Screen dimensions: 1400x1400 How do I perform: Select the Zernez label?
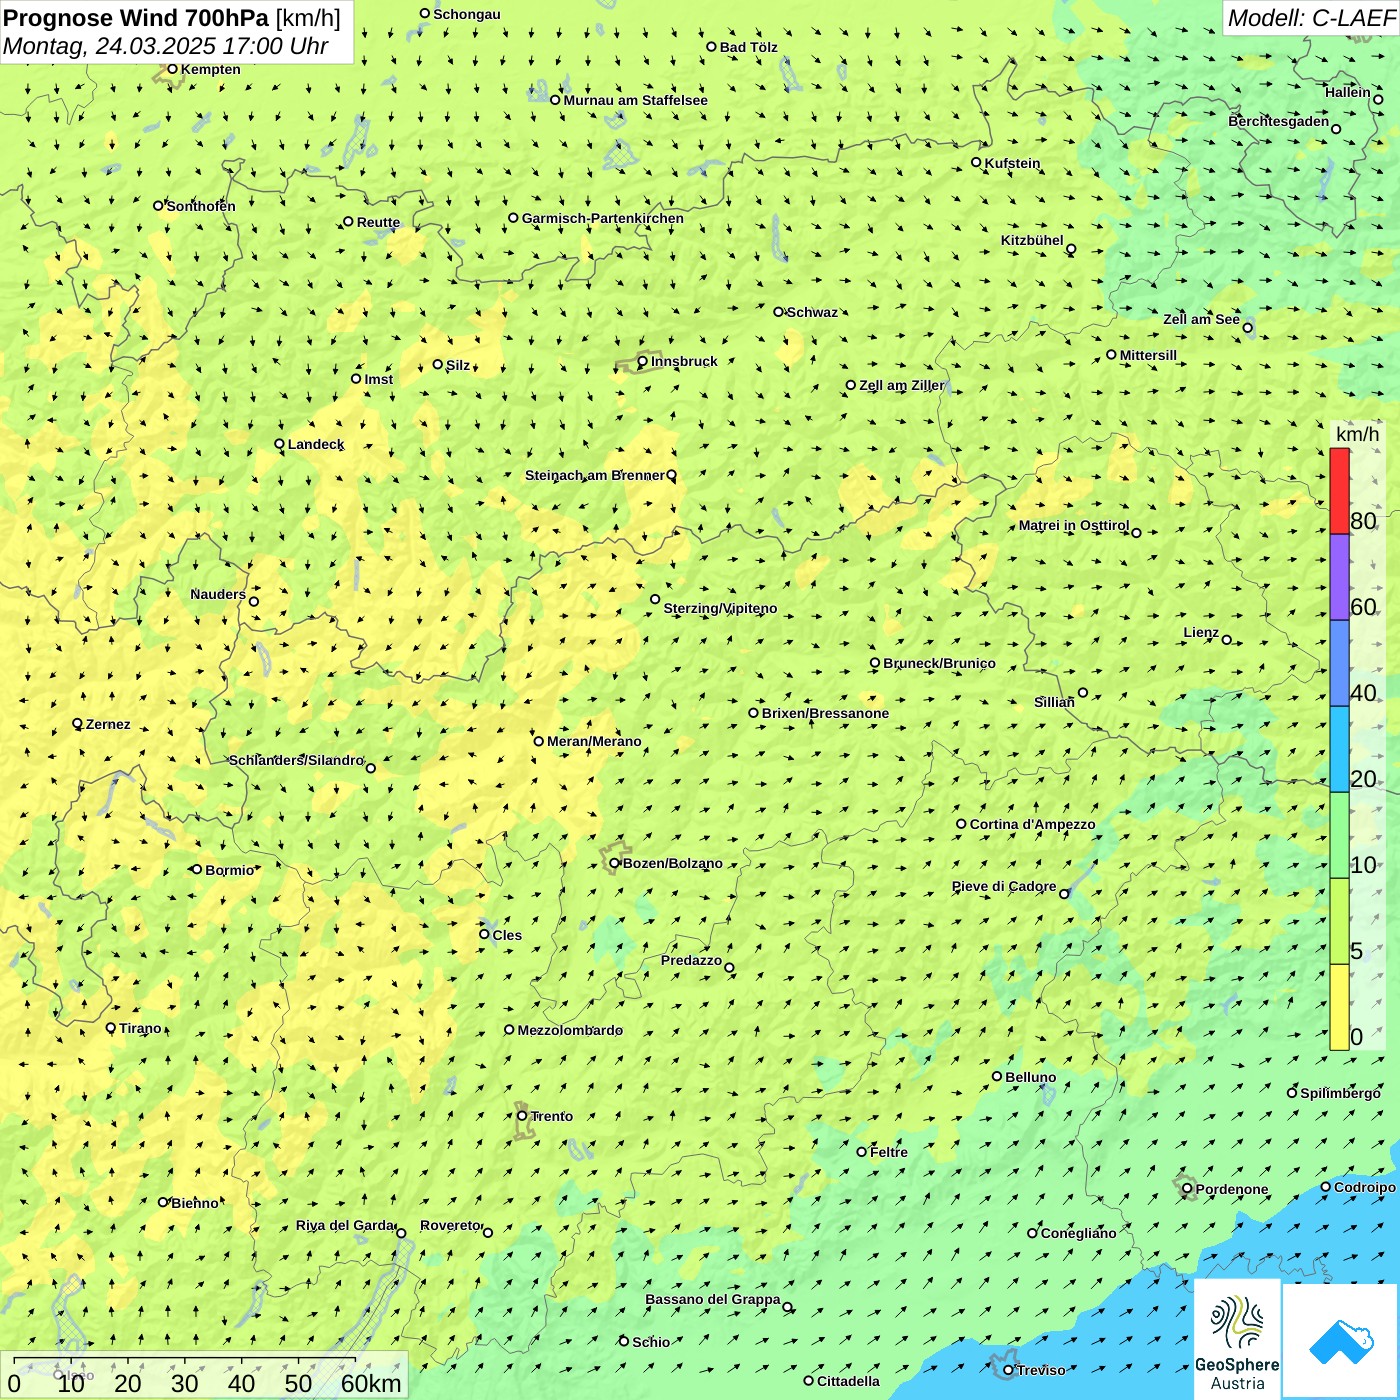[108, 724]
